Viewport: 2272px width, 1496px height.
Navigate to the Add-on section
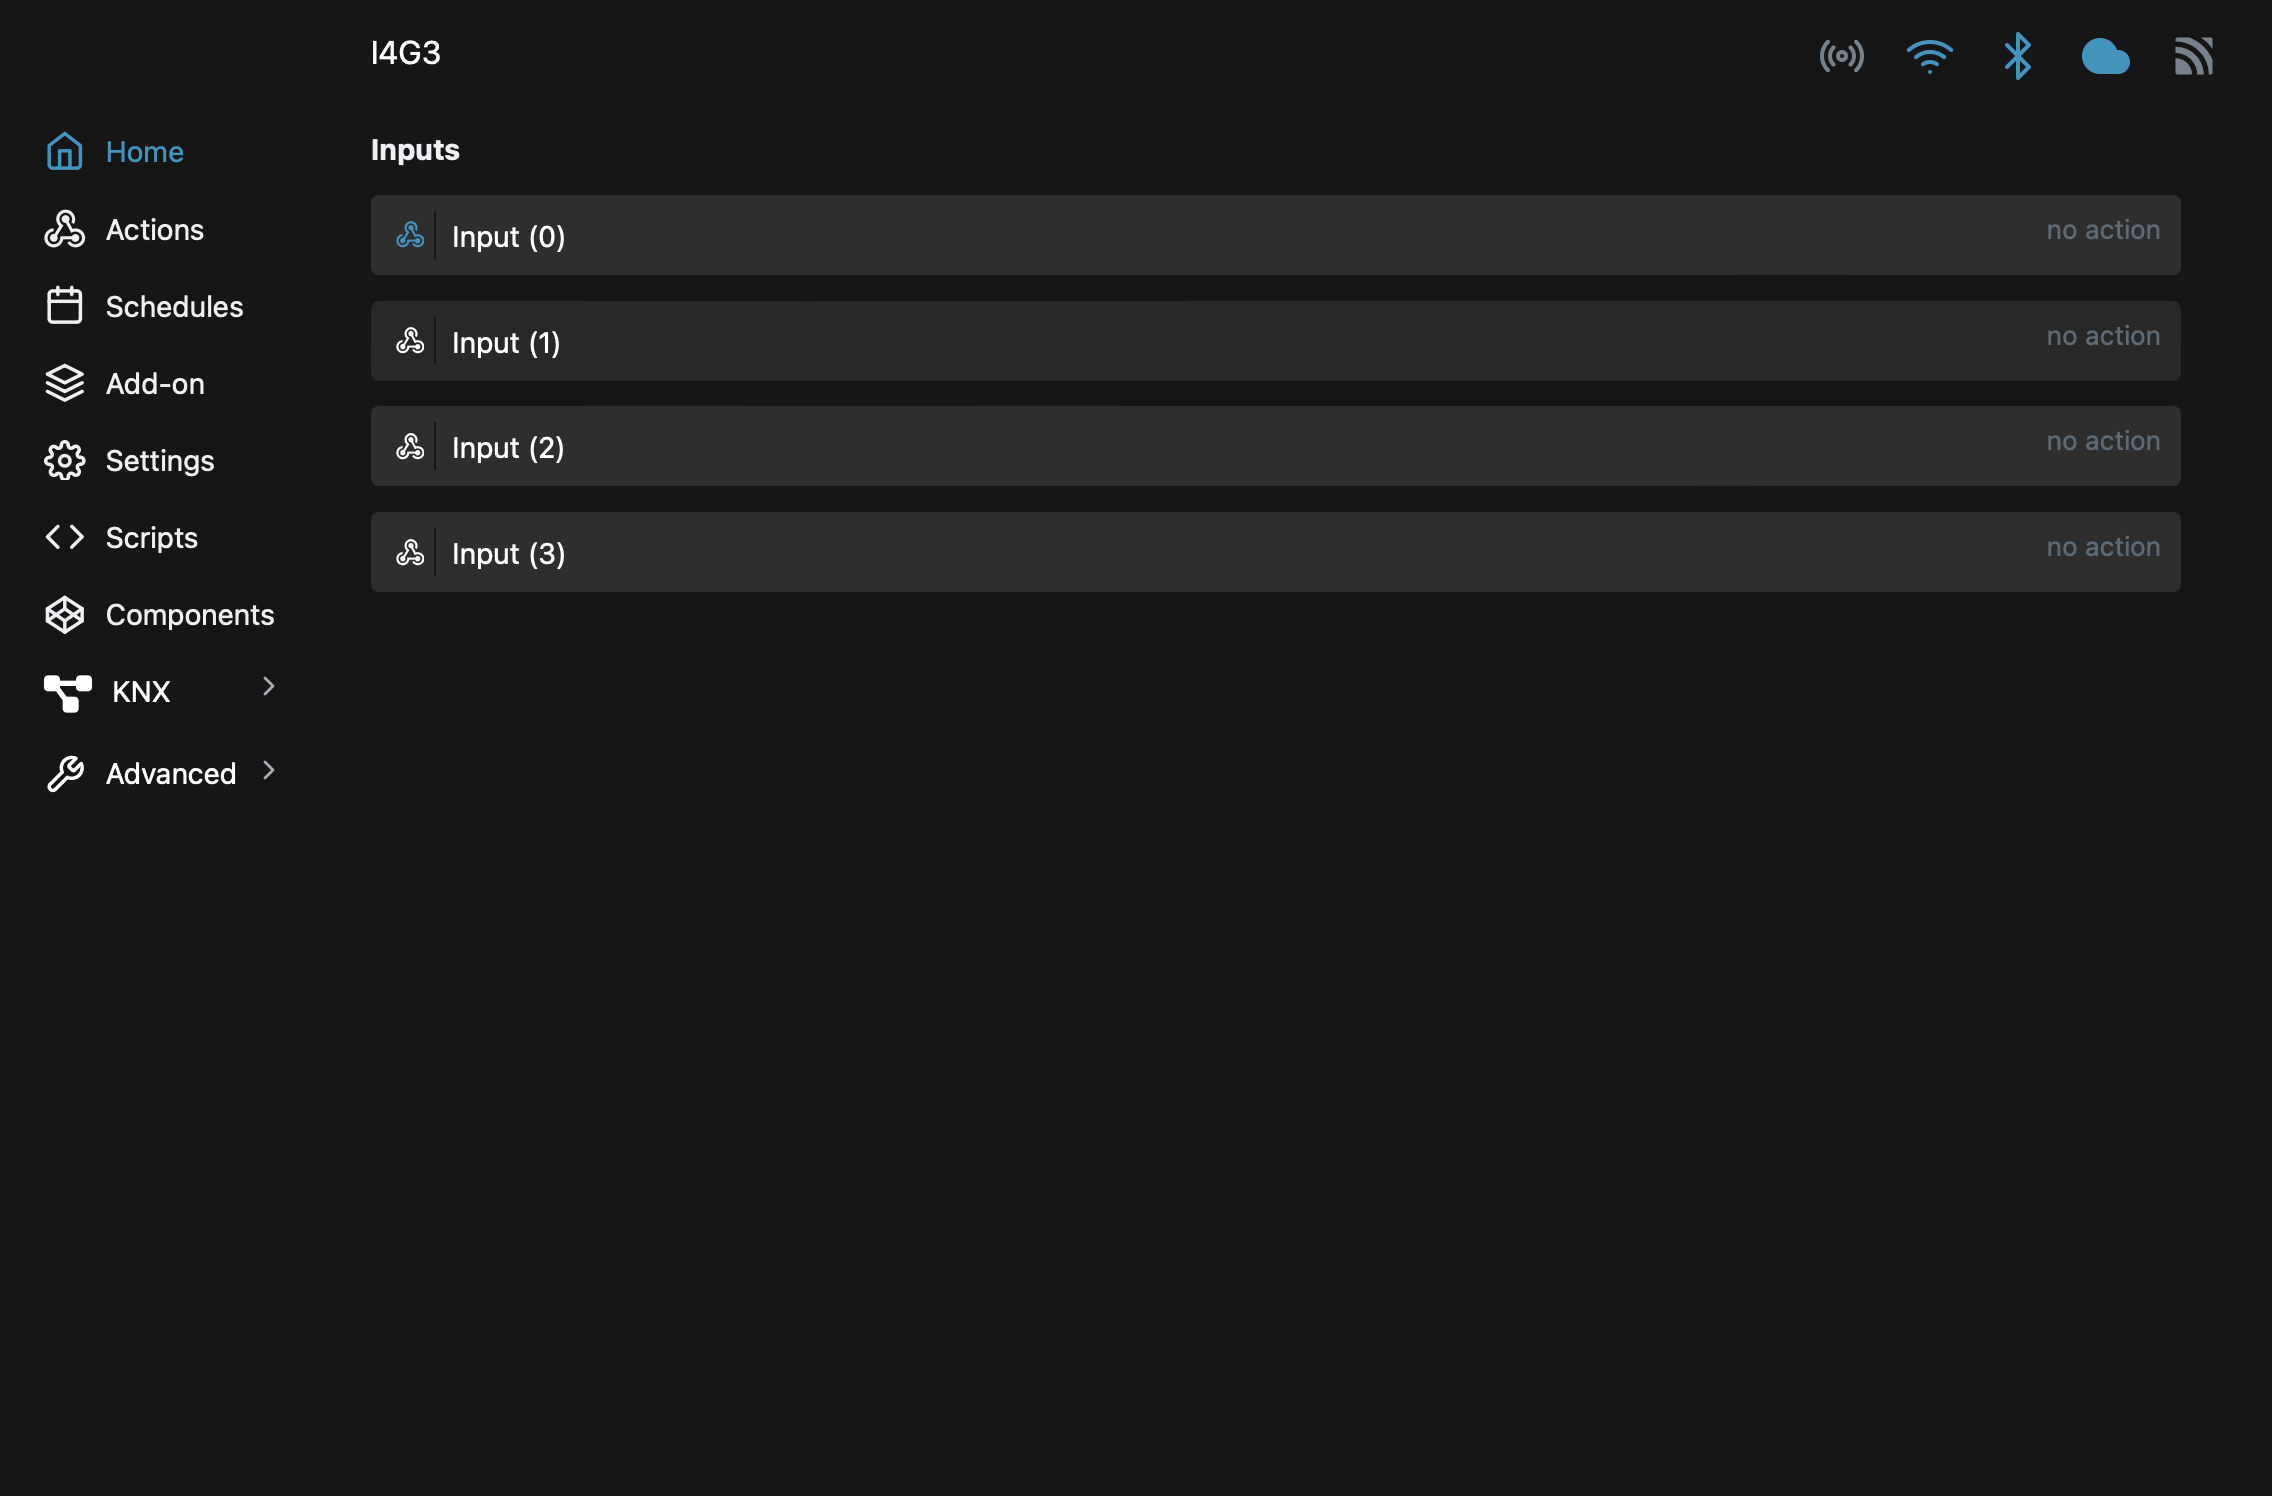coord(155,383)
